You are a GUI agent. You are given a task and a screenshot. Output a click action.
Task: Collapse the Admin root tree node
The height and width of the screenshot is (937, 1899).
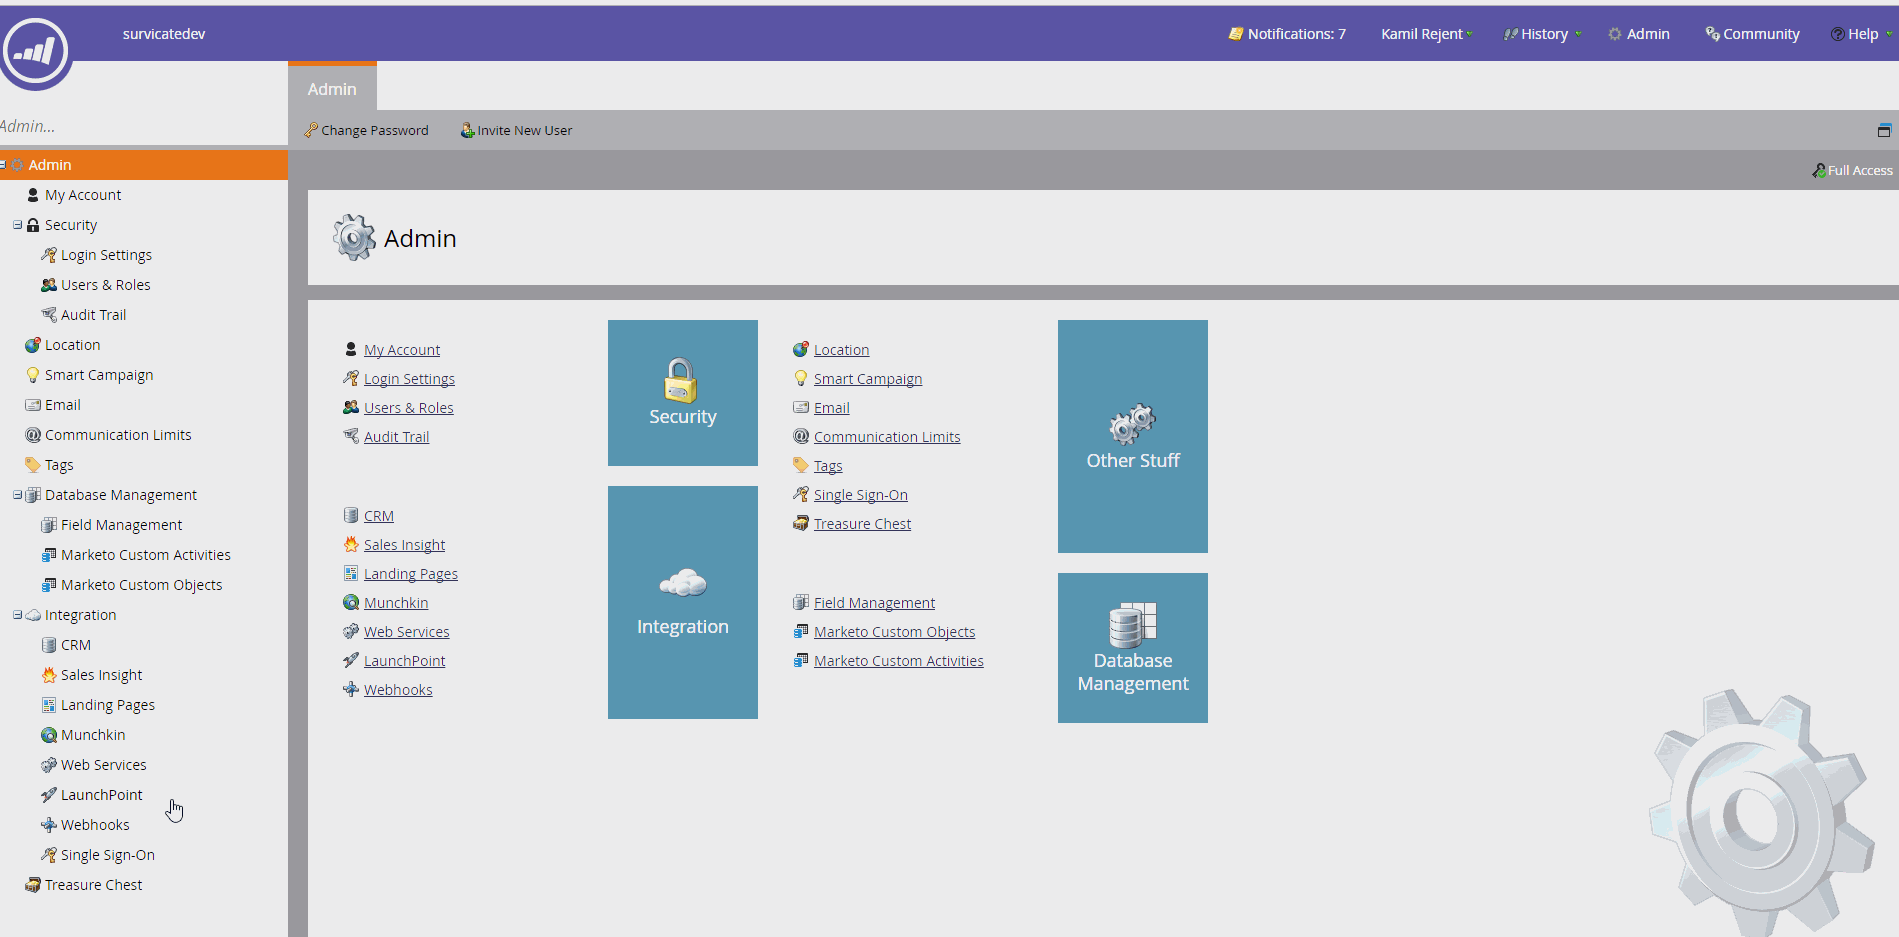tap(3, 165)
